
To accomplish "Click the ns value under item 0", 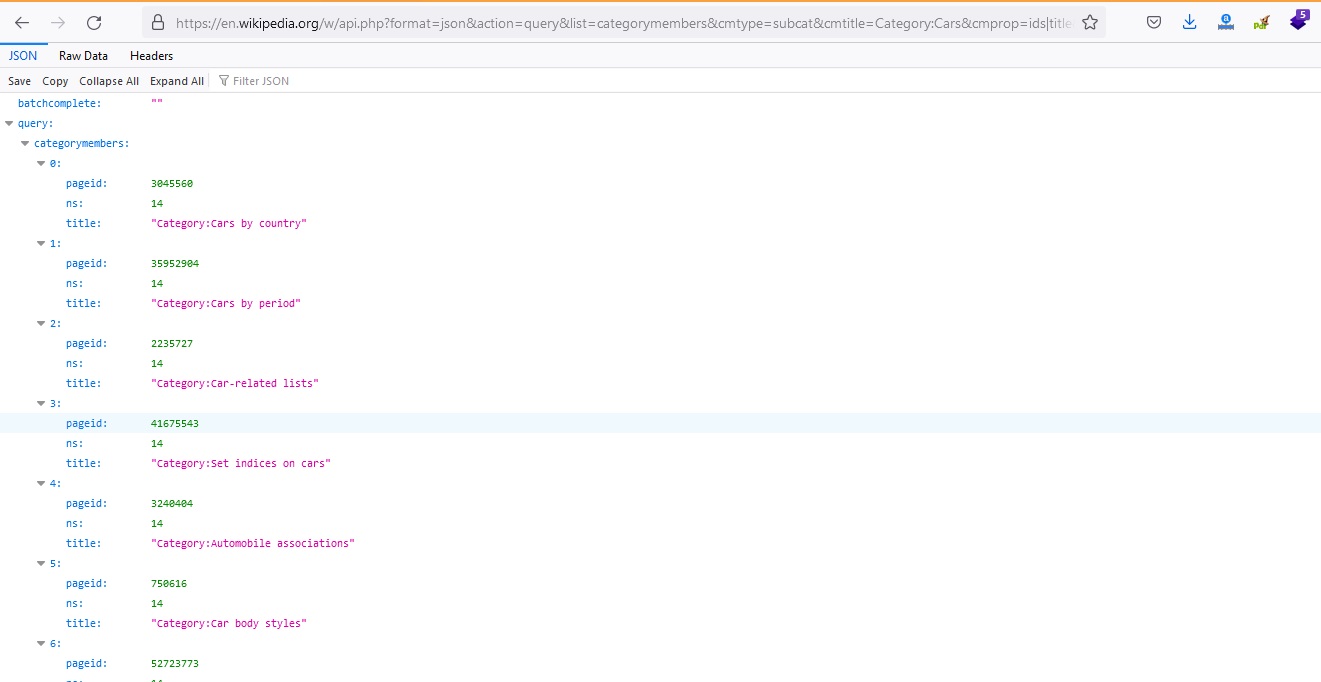I will [x=157, y=204].
